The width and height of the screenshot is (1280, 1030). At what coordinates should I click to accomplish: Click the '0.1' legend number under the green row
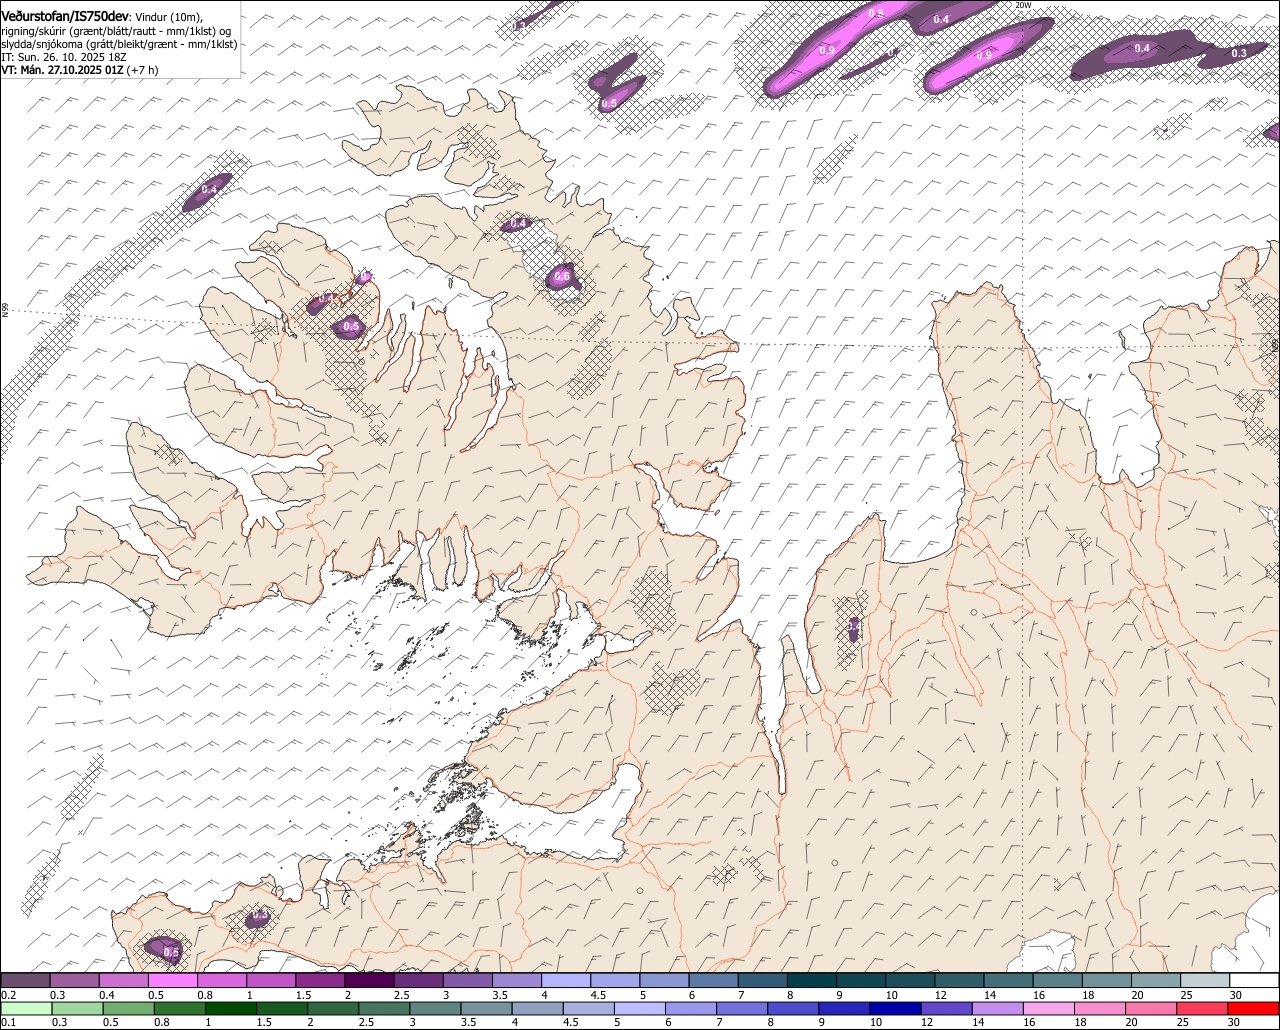click(9, 1022)
